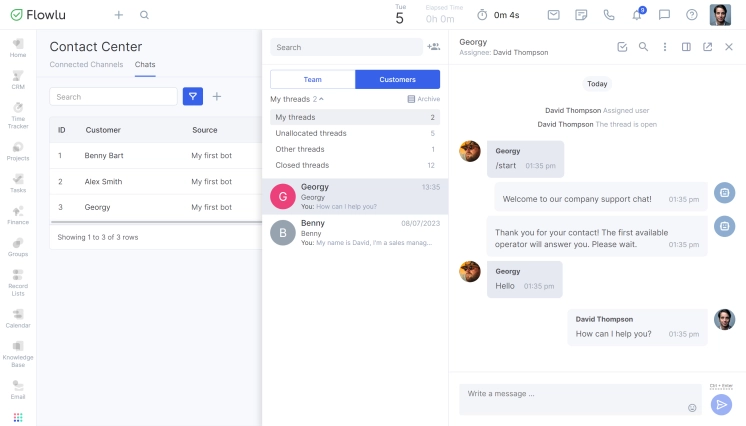Open Record Lists in sidebar
This screenshot has height=426, width=746.
point(18,282)
